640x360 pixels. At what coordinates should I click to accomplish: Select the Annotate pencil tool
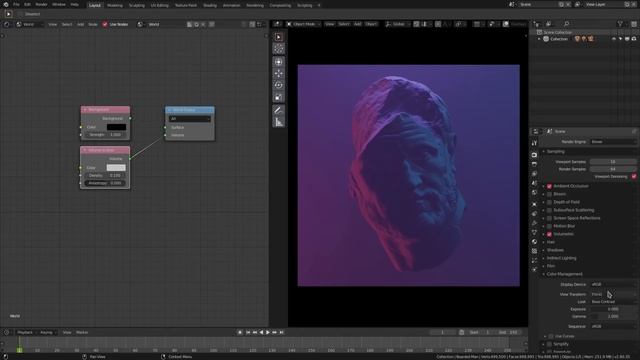[279, 110]
